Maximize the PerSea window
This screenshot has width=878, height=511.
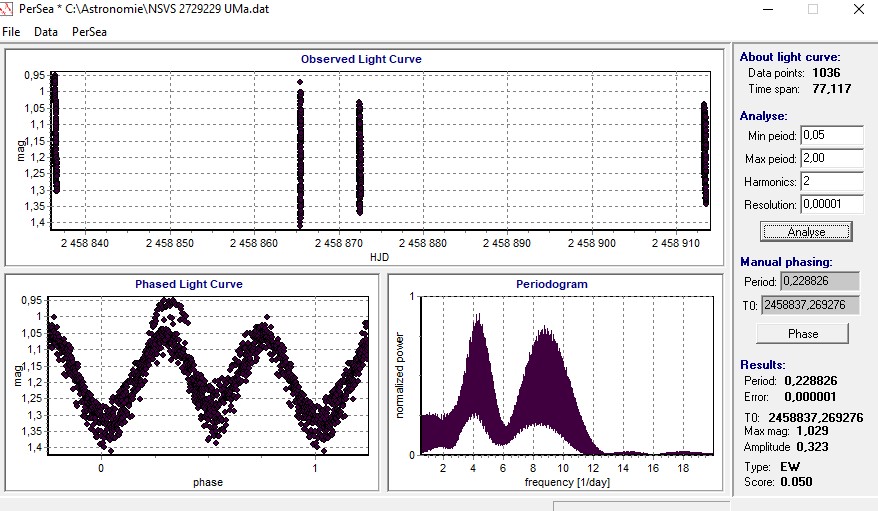(x=813, y=9)
